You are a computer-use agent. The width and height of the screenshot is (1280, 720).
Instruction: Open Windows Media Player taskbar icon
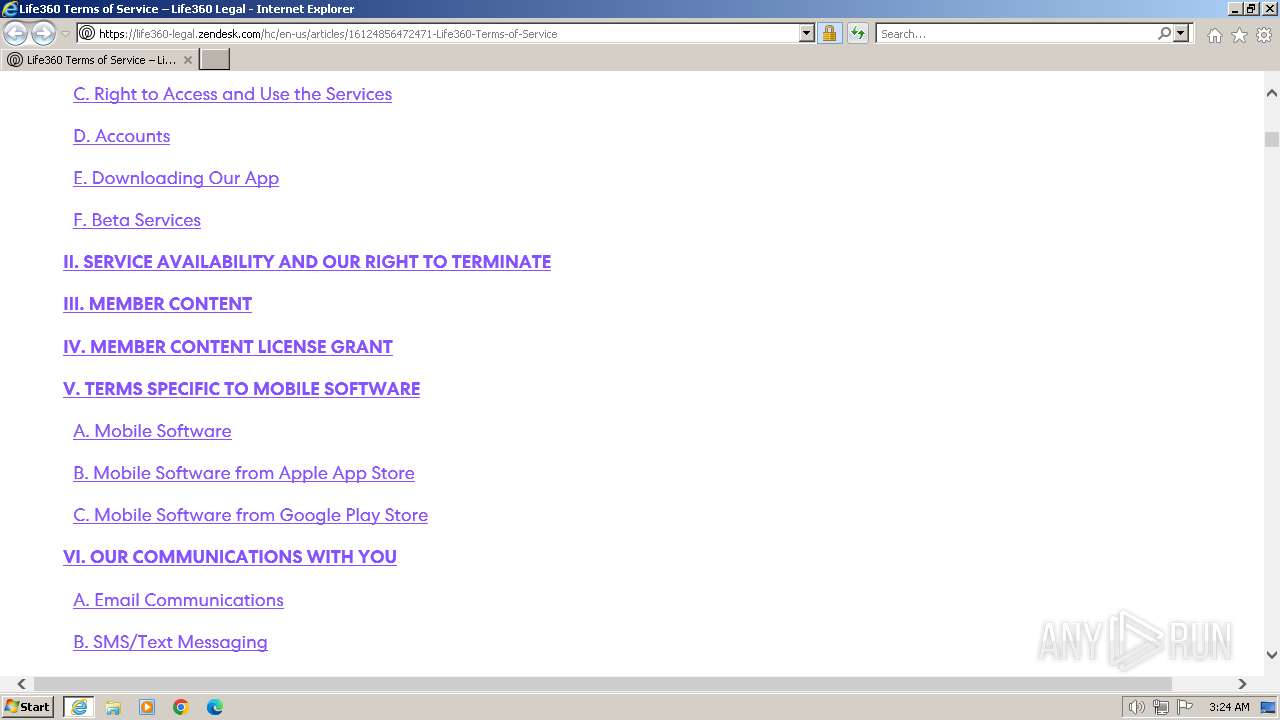coord(147,707)
